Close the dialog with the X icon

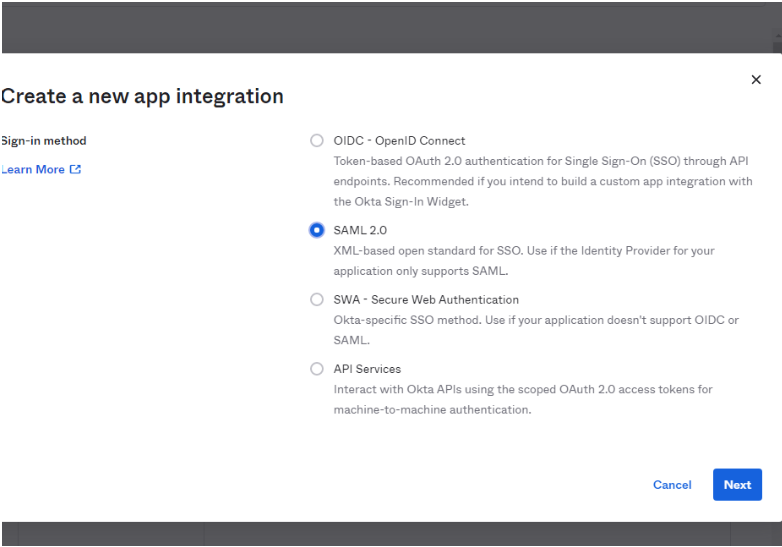tap(756, 80)
